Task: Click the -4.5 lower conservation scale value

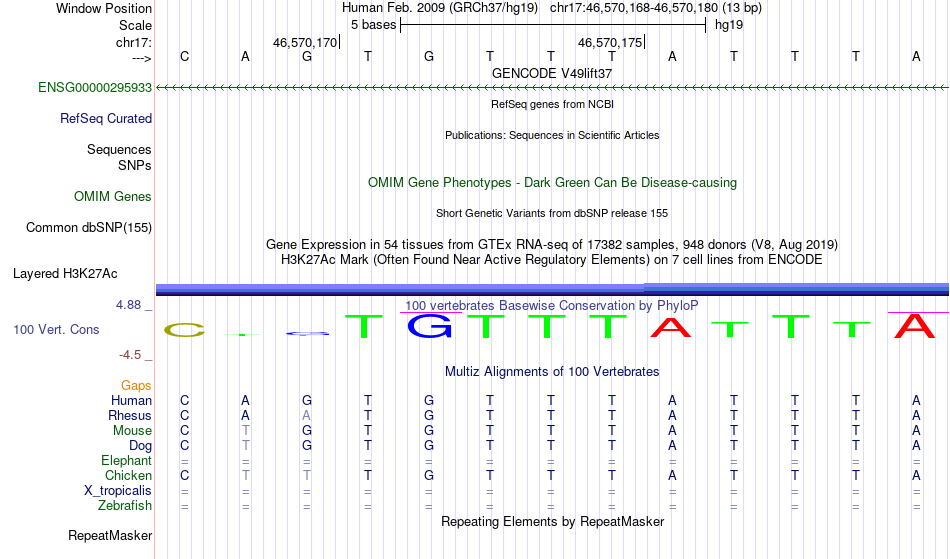Action: pos(130,355)
